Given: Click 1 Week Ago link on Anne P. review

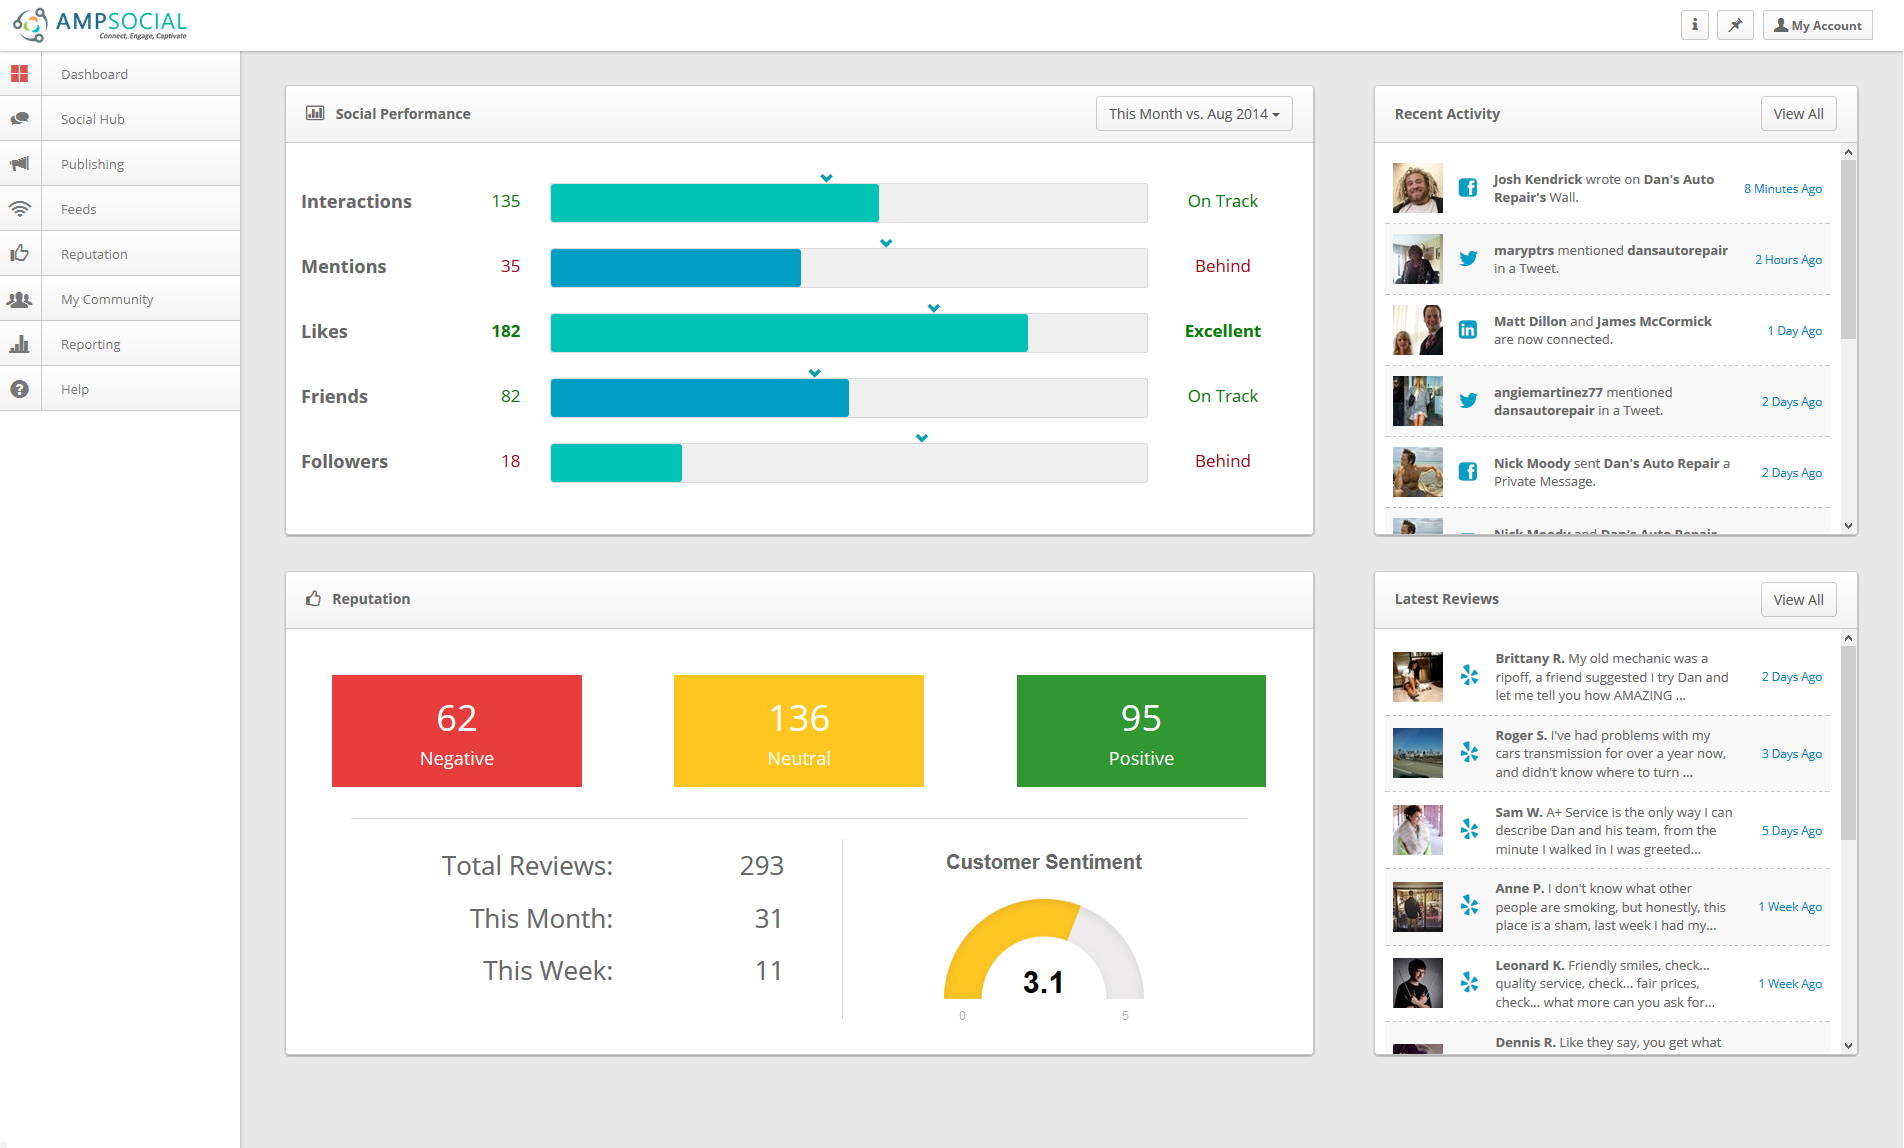Looking at the screenshot, I should click(x=1790, y=907).
